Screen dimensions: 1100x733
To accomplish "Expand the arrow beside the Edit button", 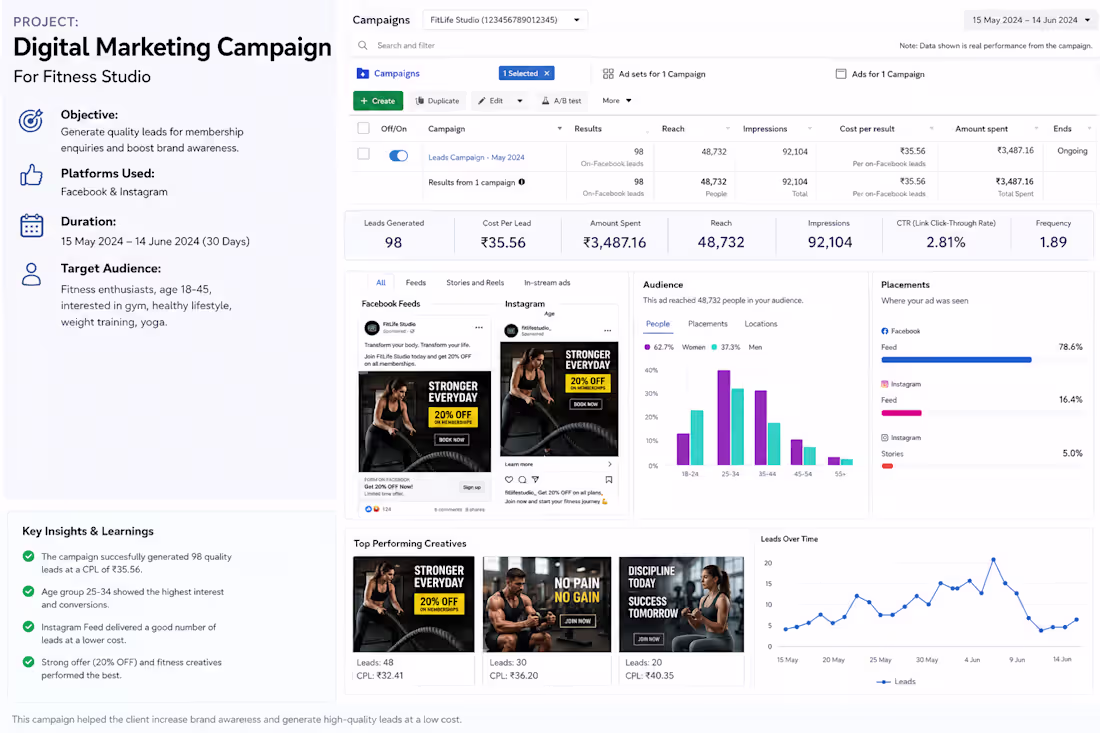I will (520, 101).
